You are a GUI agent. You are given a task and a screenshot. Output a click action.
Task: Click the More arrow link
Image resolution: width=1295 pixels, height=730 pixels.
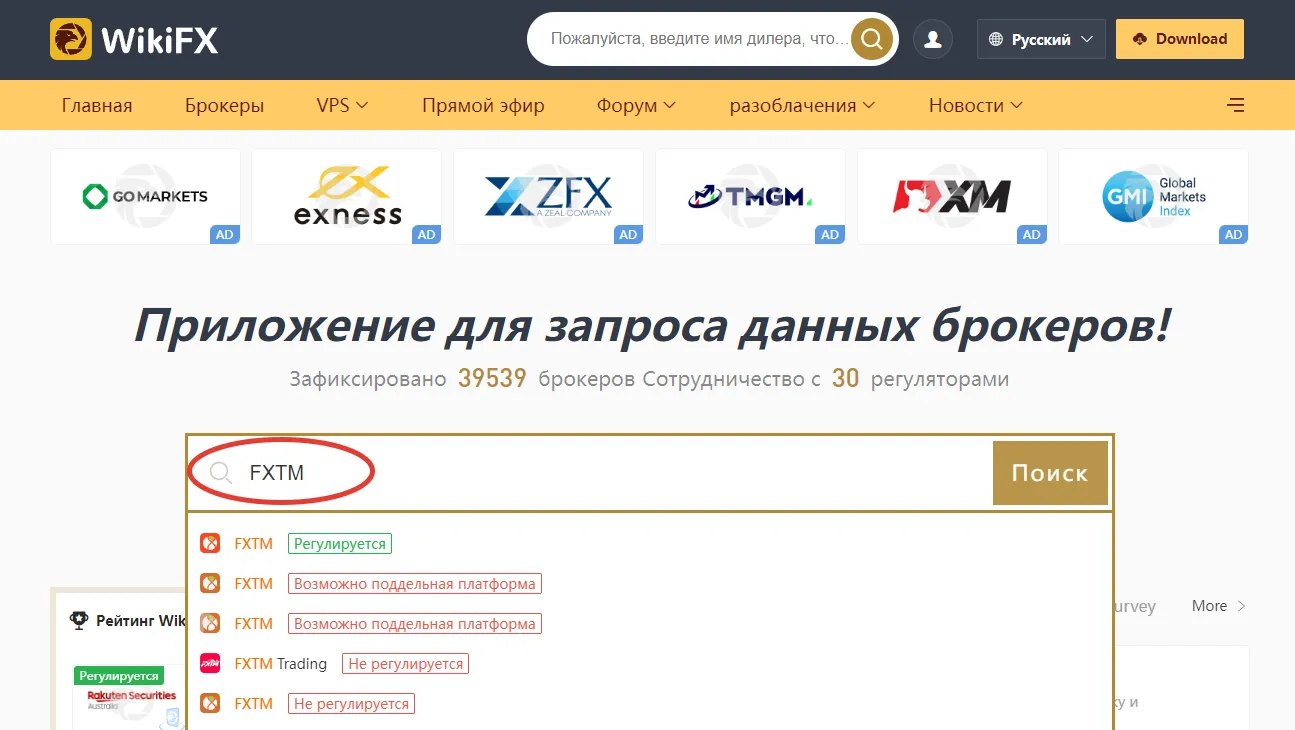click(x=1219, y=606)
